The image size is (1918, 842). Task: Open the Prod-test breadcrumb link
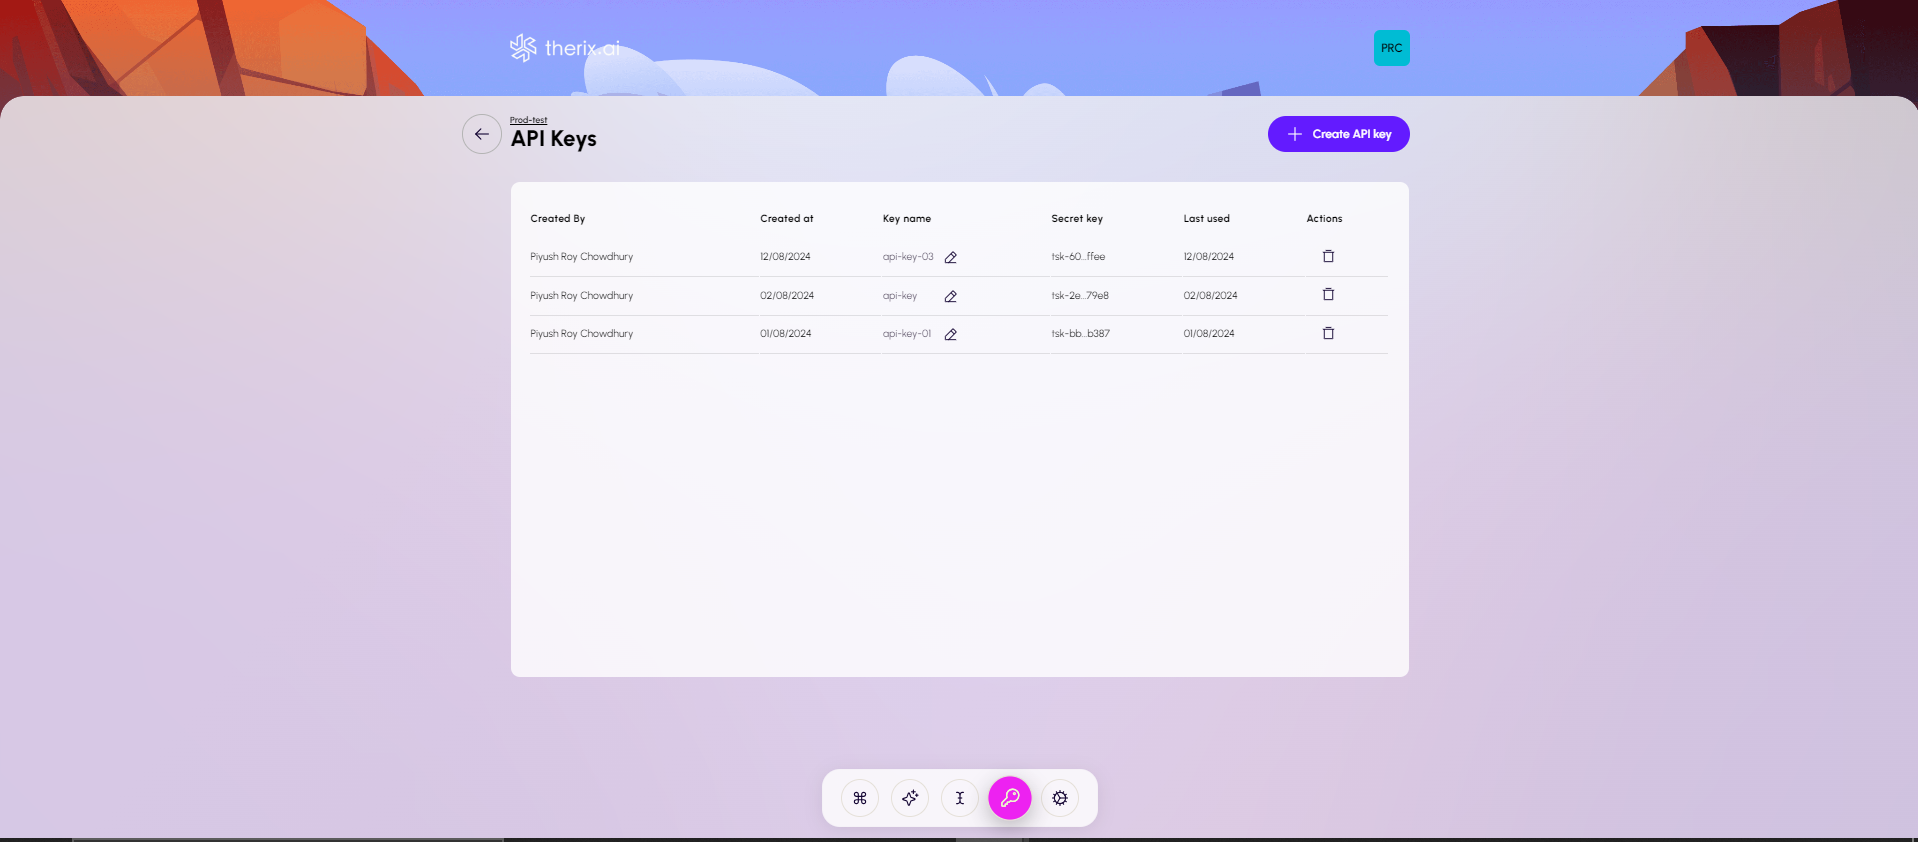[x=528, y=120]
